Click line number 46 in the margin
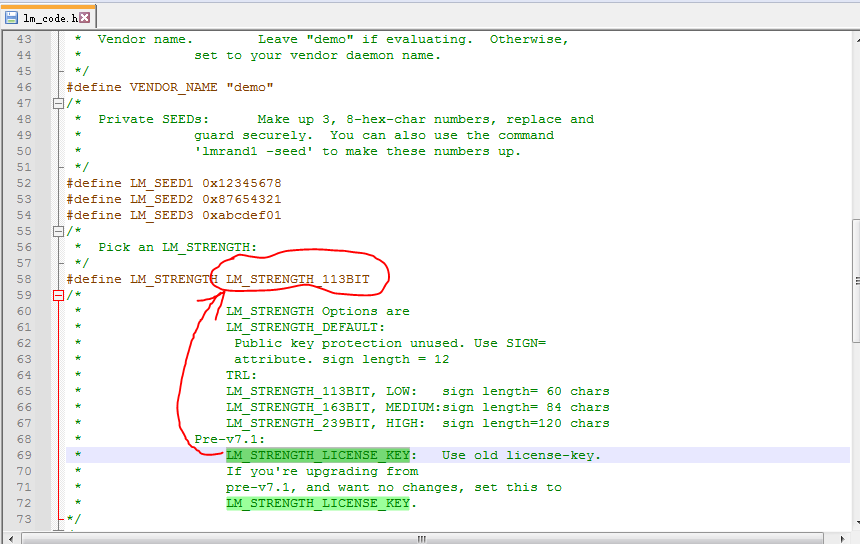The image size is (860, 544). click(24, 87)
